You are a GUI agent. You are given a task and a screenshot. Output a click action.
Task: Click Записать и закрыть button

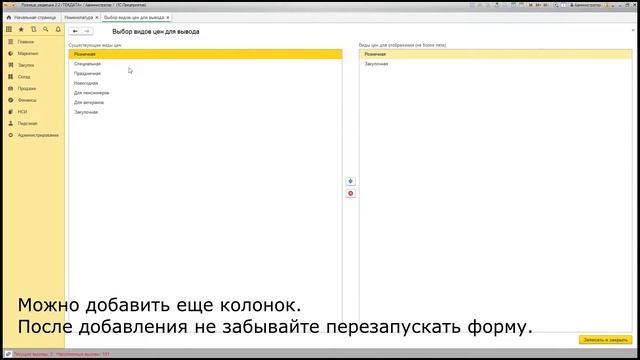[x=605, y=340]
